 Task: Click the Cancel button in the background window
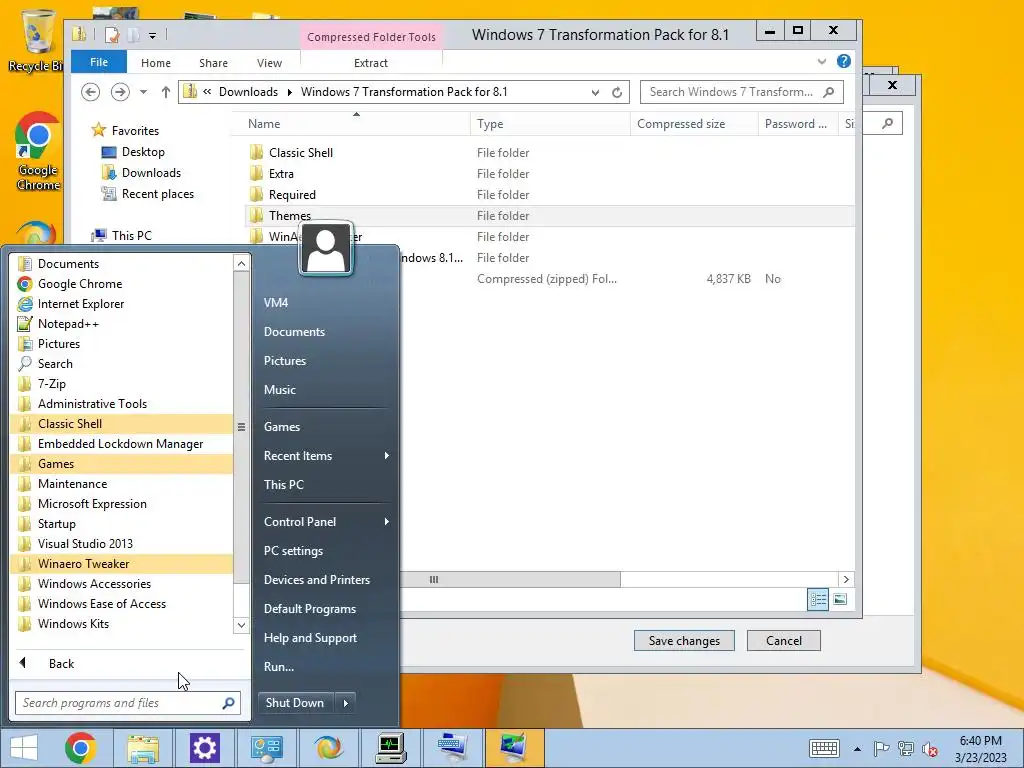pyautogui.click(x=784, y=641)
